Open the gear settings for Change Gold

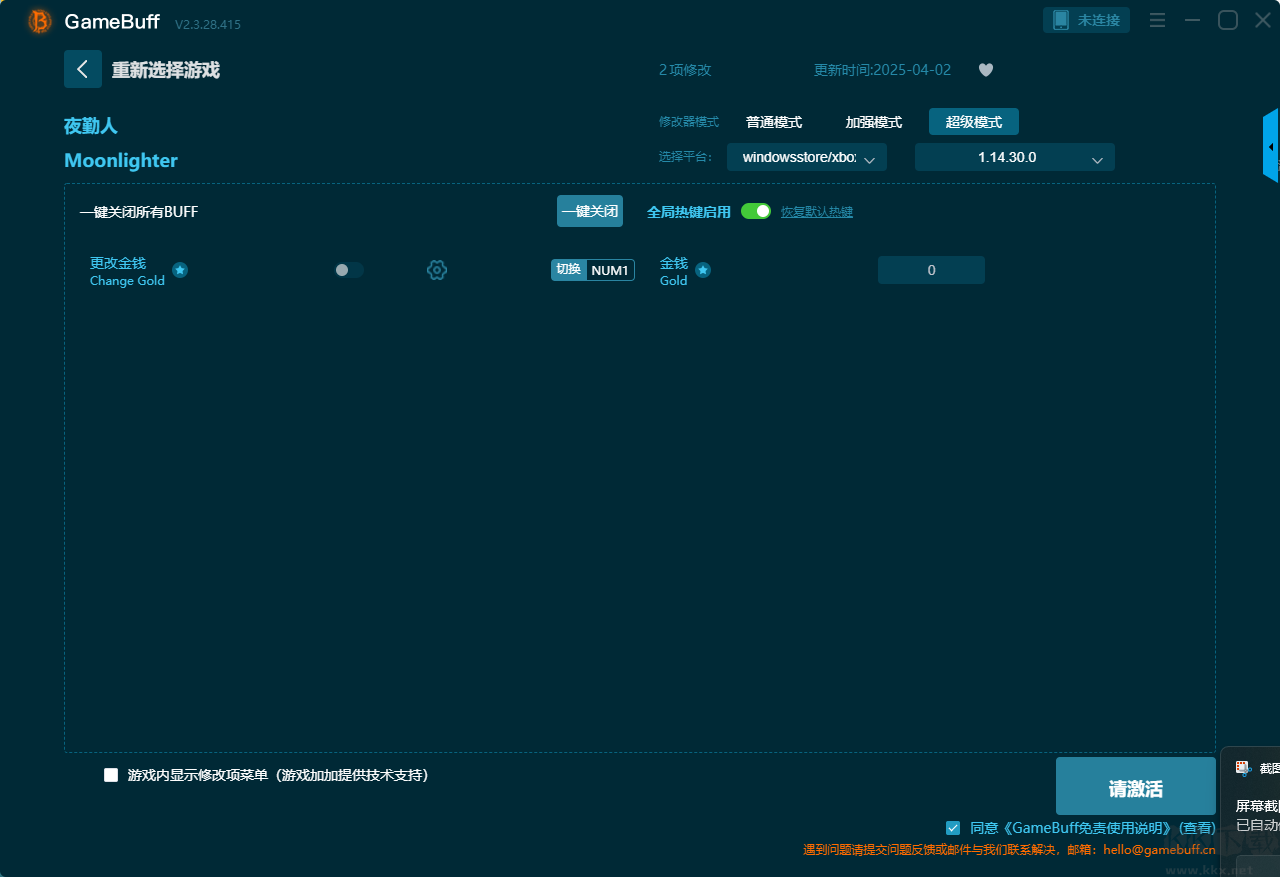[x=437, y=270]
